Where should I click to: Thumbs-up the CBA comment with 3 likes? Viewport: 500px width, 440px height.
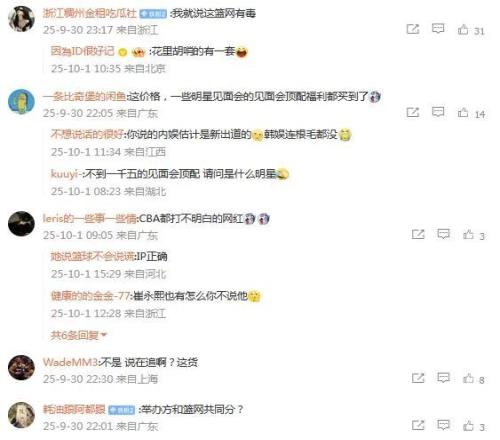tap(468, 235)
